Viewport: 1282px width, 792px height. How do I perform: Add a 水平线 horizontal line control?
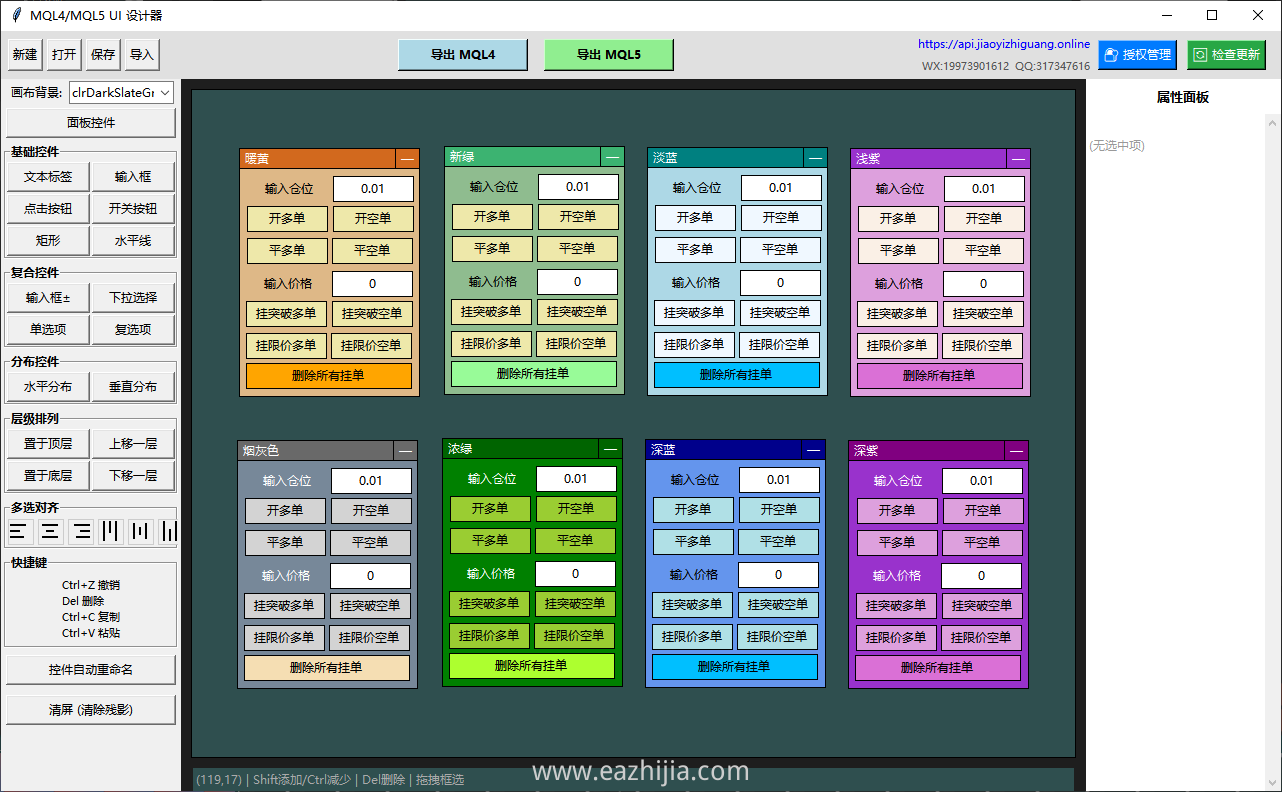[x=133, y=241]
